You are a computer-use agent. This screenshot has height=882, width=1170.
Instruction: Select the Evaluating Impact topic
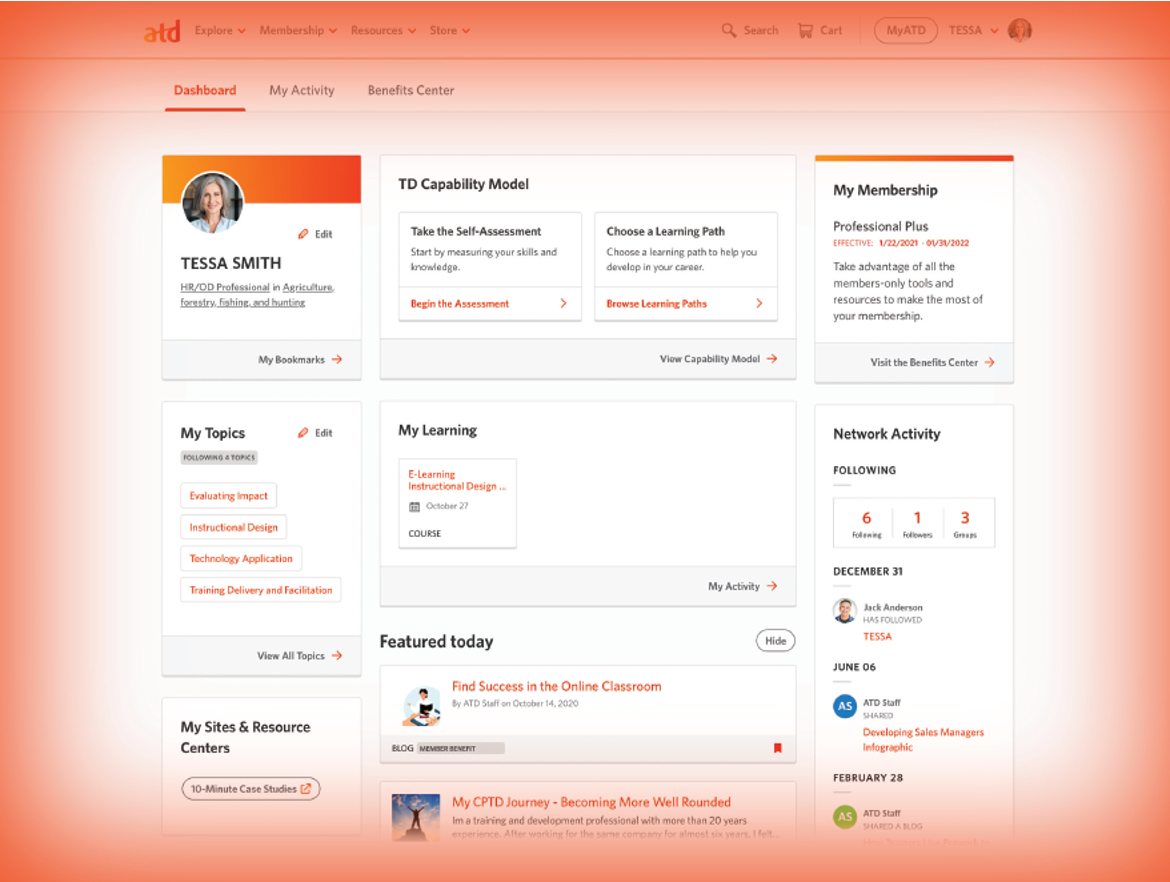pos(228,496)
